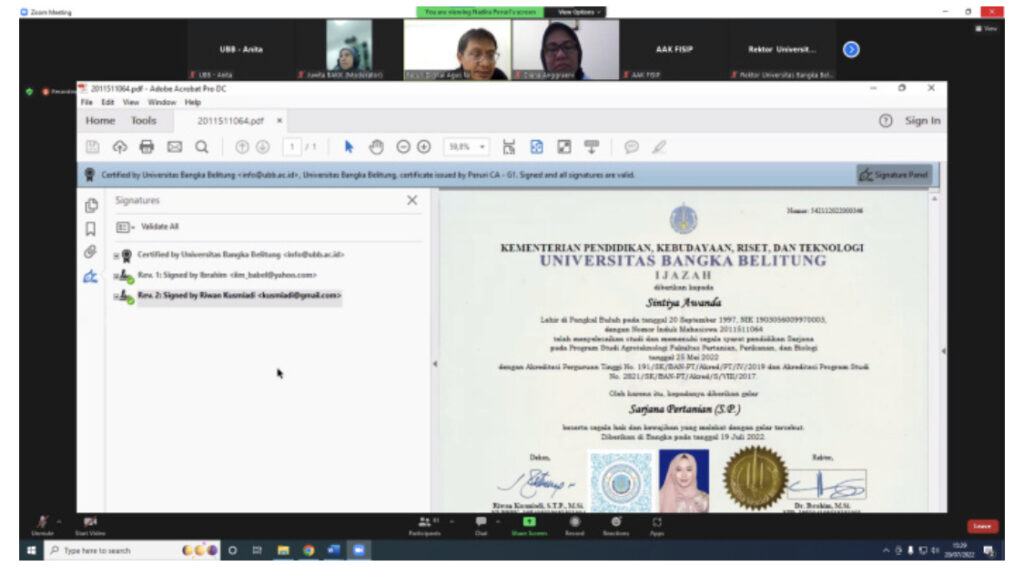Open the Page Thumbnails panel icon
1024x566 pixels.
click(91, 205)
